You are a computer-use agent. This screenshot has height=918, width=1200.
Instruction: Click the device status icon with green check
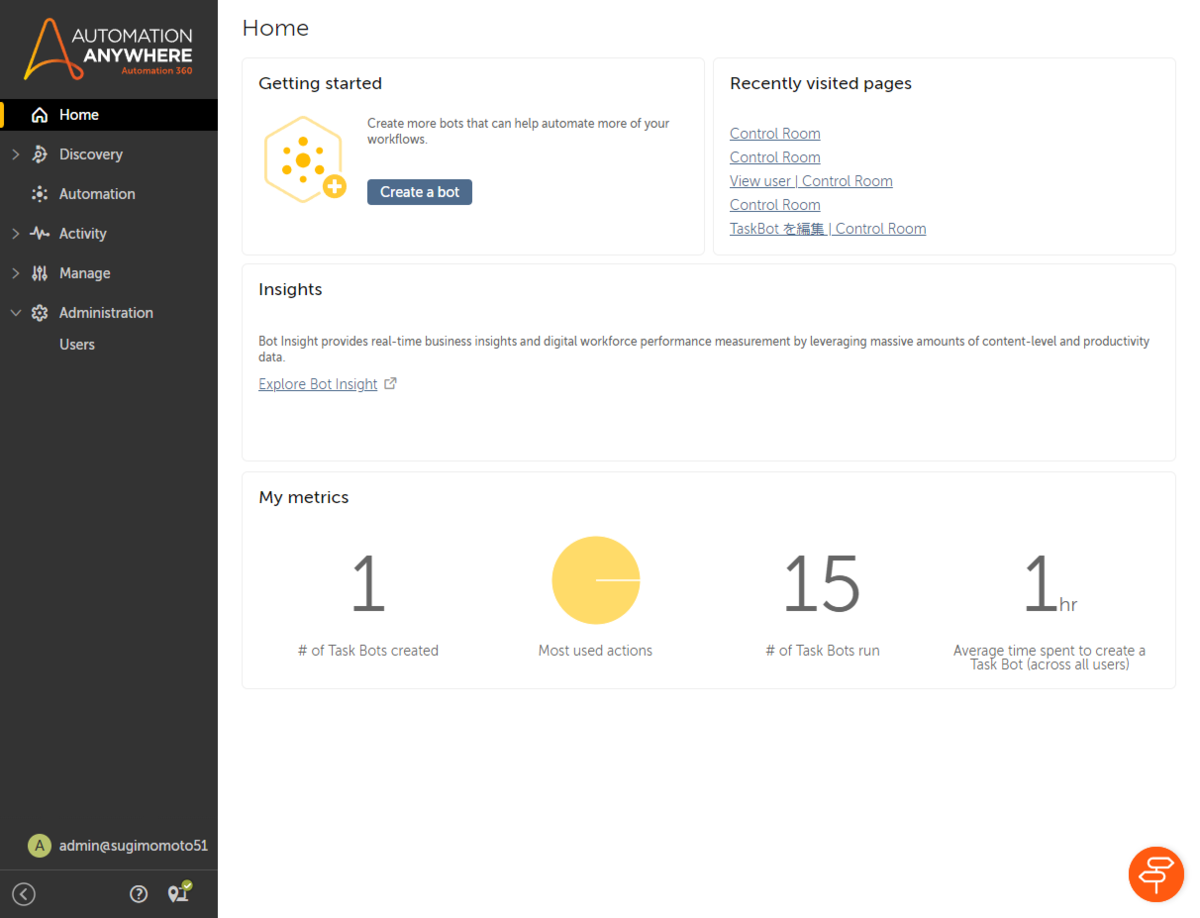click(179, 892)
